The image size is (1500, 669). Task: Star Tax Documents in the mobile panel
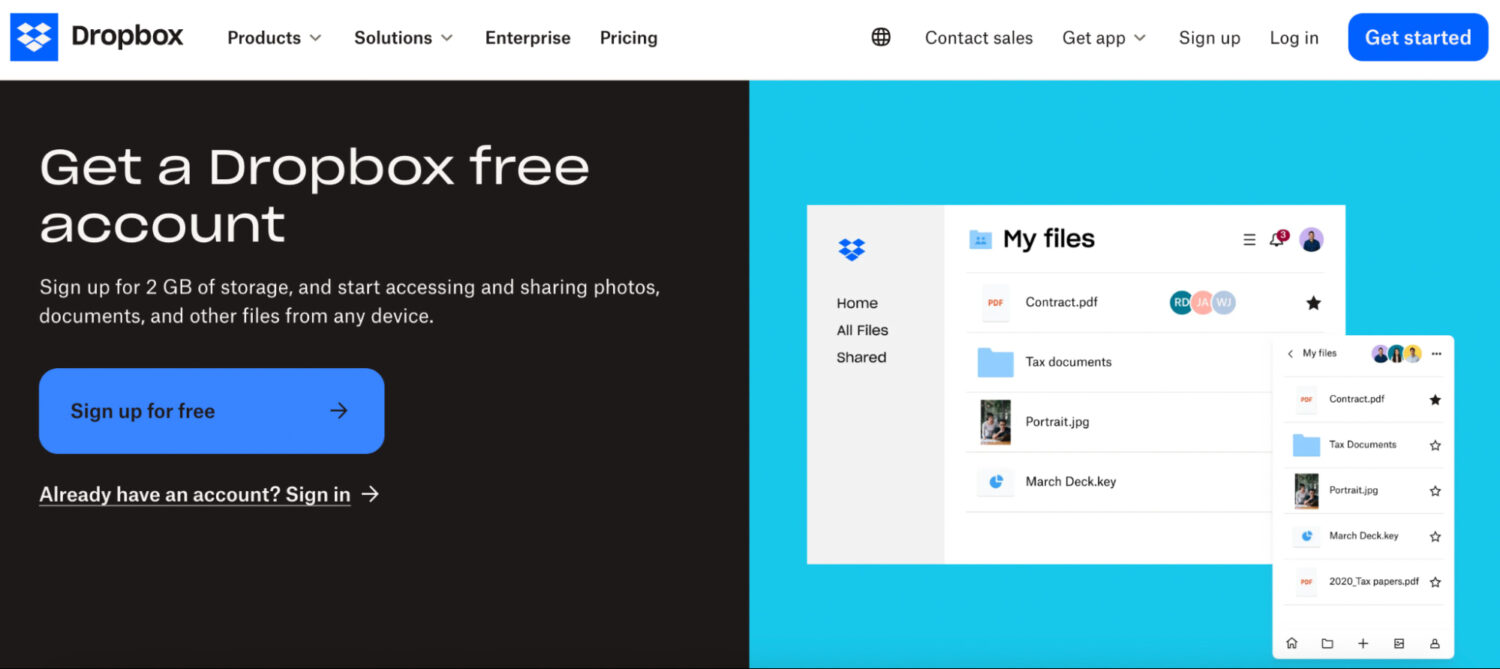(1435, 446)
